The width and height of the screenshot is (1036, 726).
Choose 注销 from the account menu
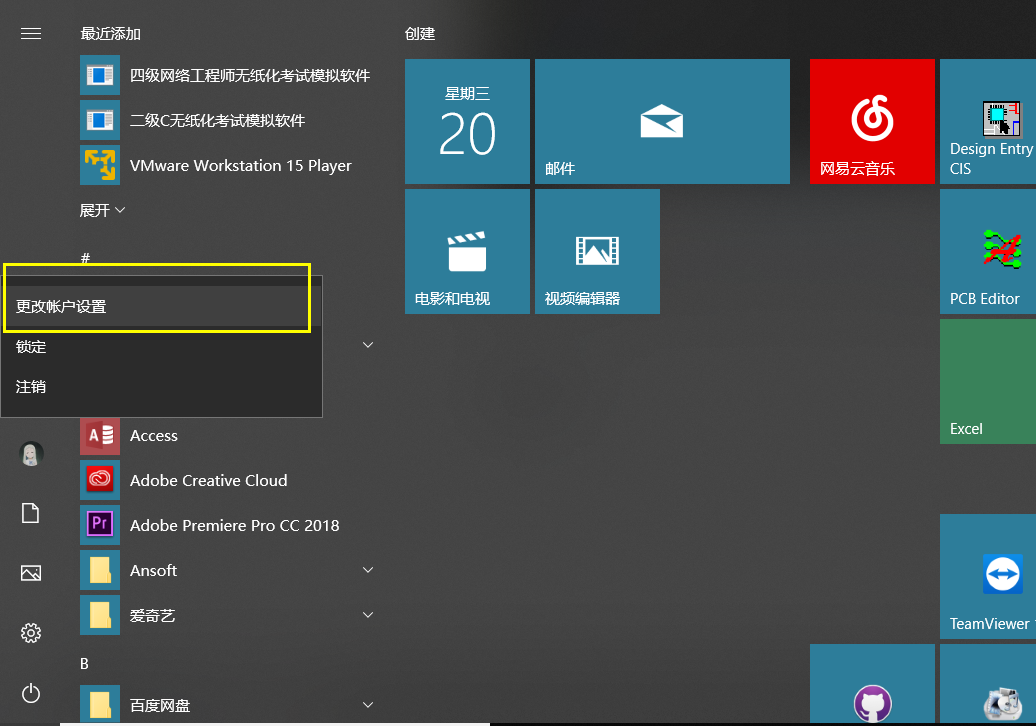[x=161, y=387]
